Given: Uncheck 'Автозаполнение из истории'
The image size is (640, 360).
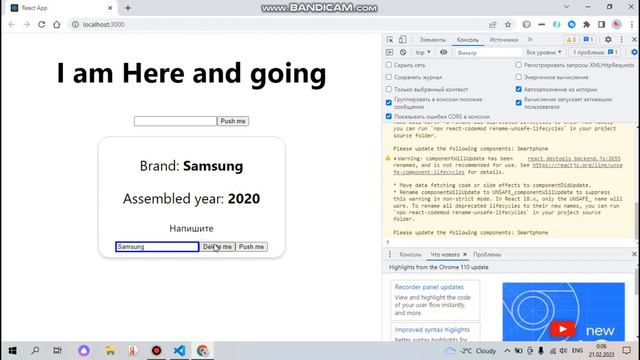Looking at the screenshot, I should click(x=518, y=89).
